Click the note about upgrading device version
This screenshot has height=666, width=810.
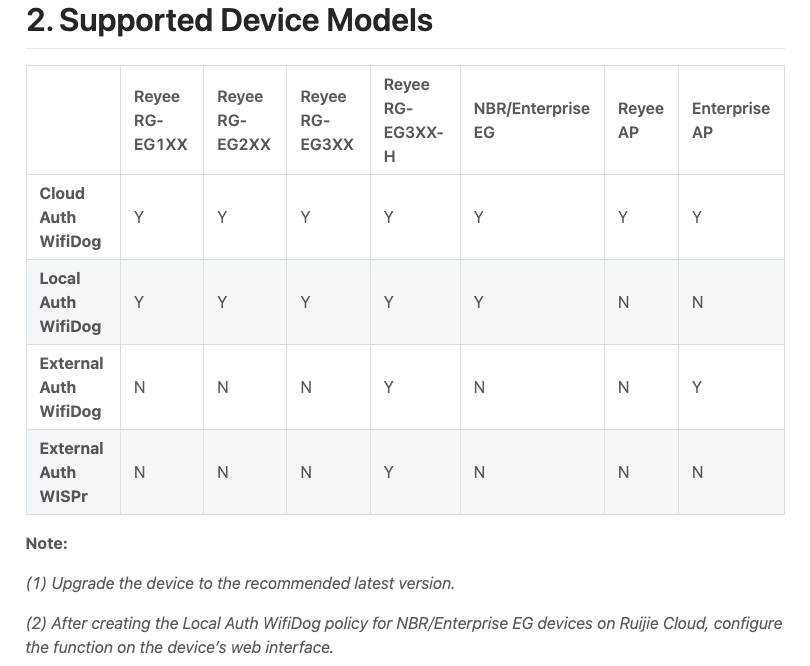240,583
